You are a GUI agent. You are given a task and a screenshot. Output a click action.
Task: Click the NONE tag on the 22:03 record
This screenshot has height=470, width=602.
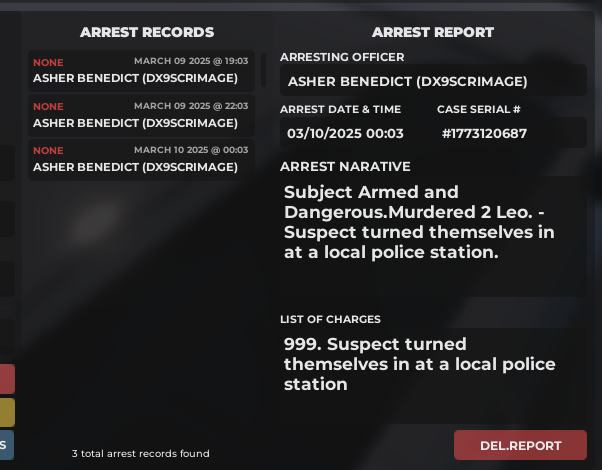[48, 107]
